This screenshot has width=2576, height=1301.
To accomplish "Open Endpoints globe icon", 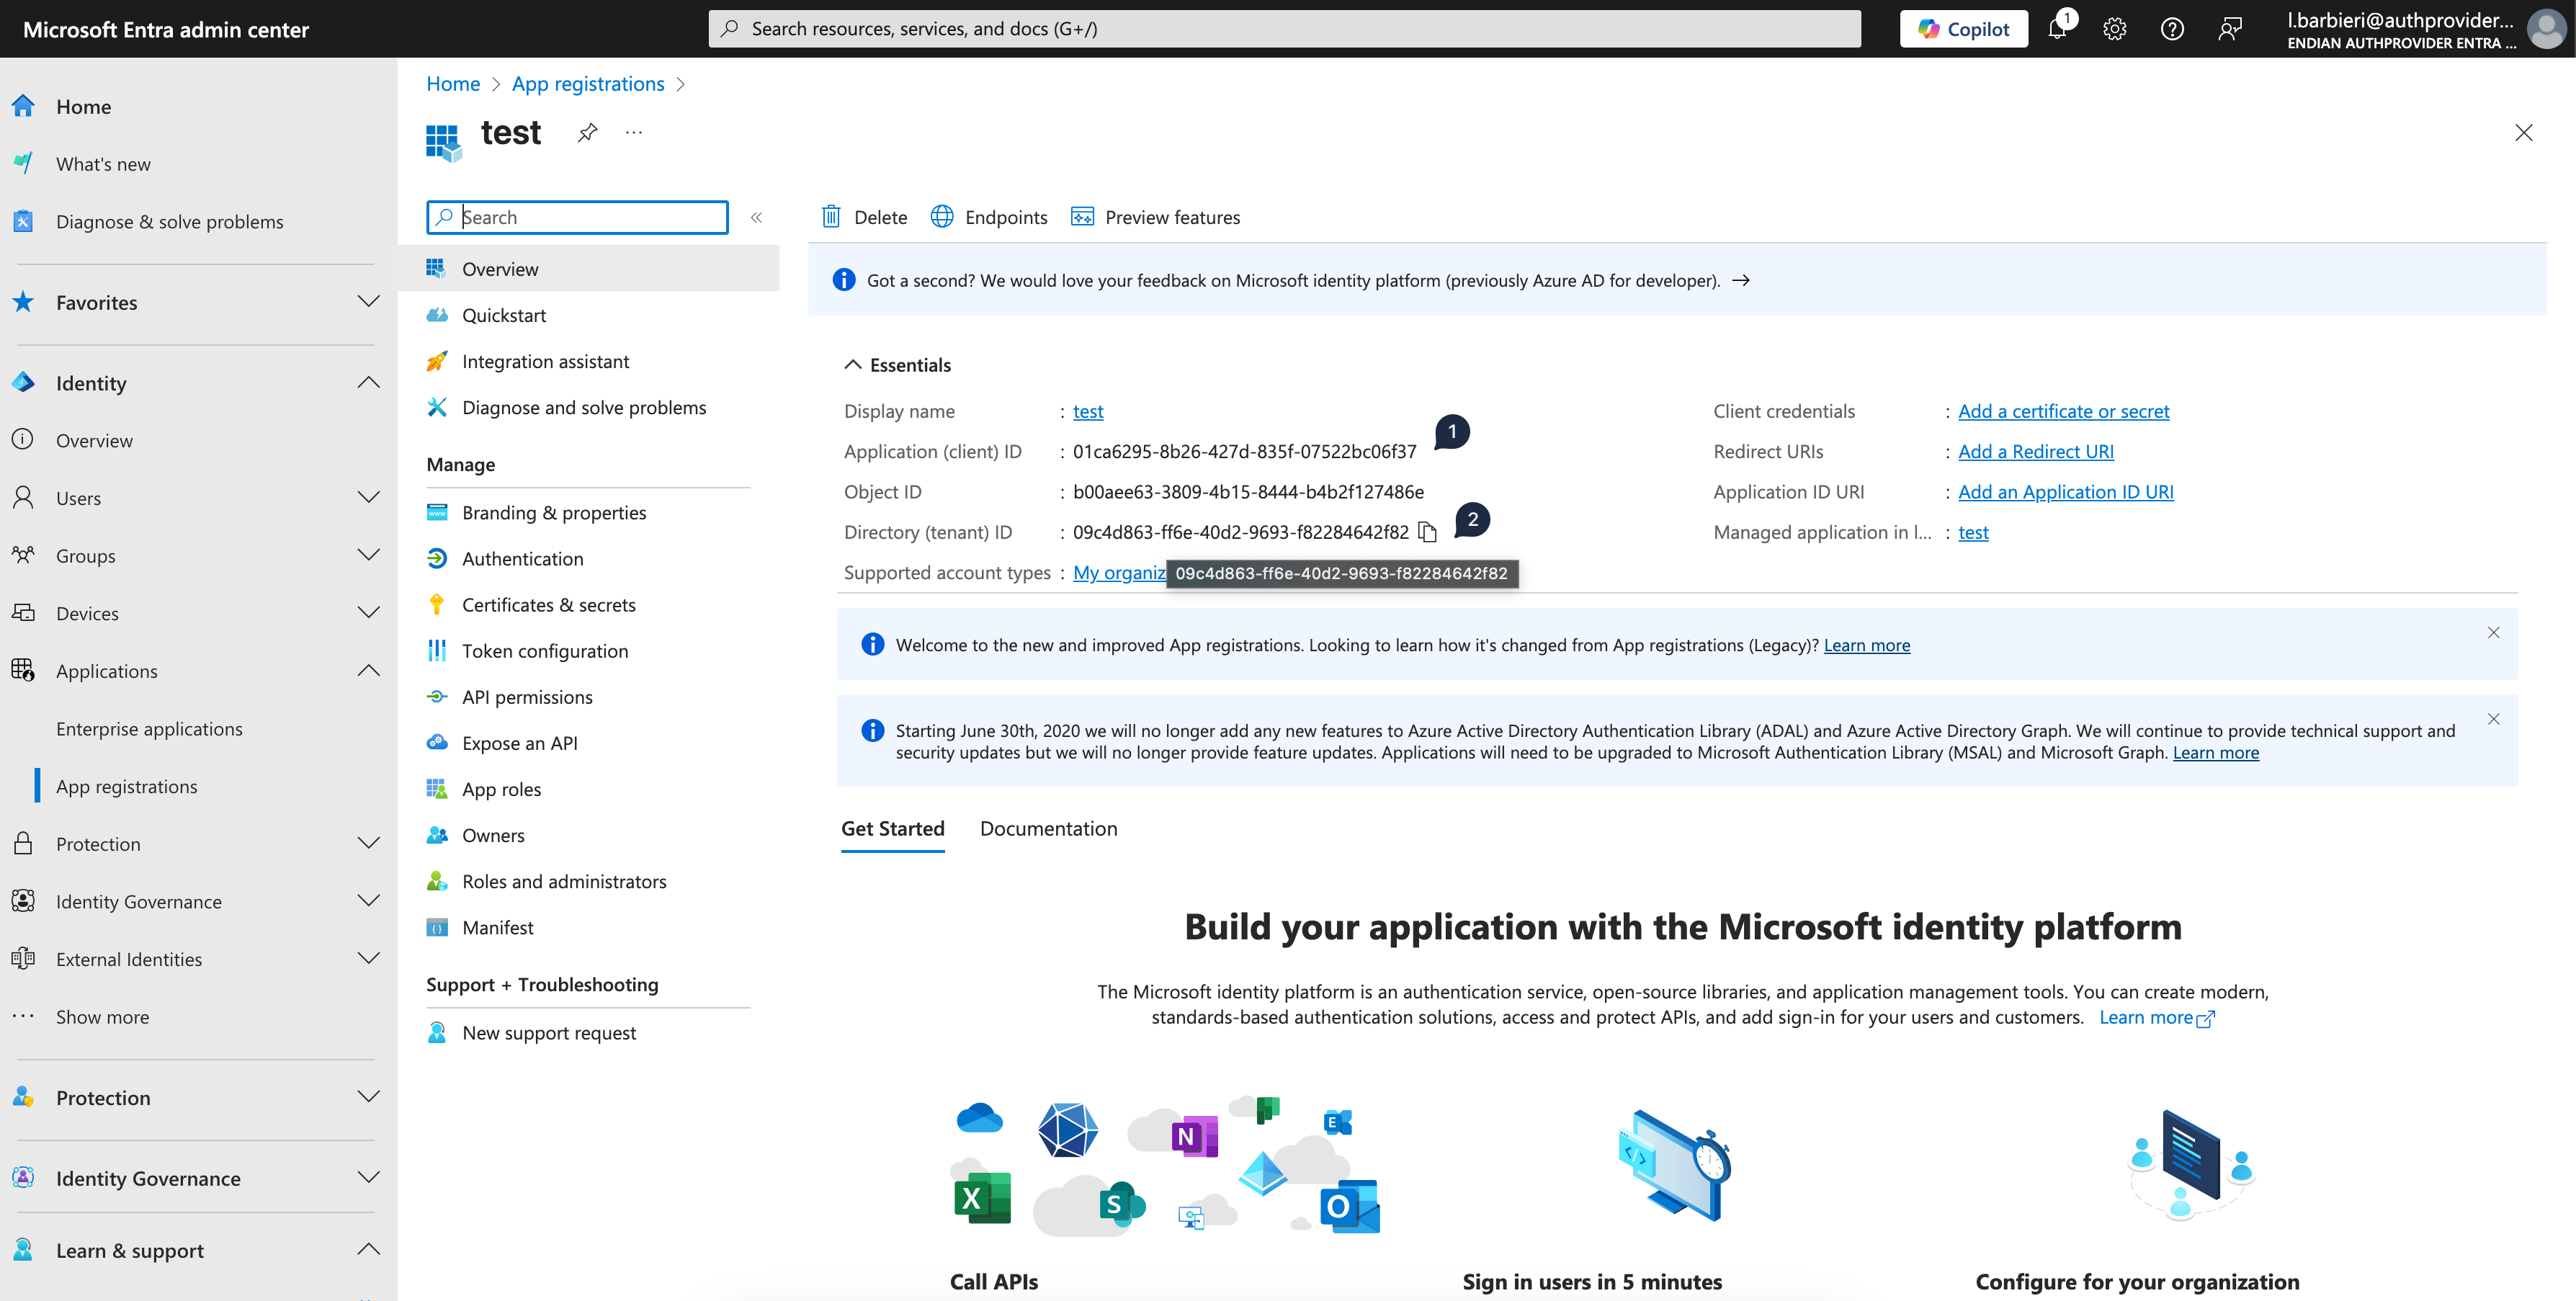I will click(x=942, y=217).
